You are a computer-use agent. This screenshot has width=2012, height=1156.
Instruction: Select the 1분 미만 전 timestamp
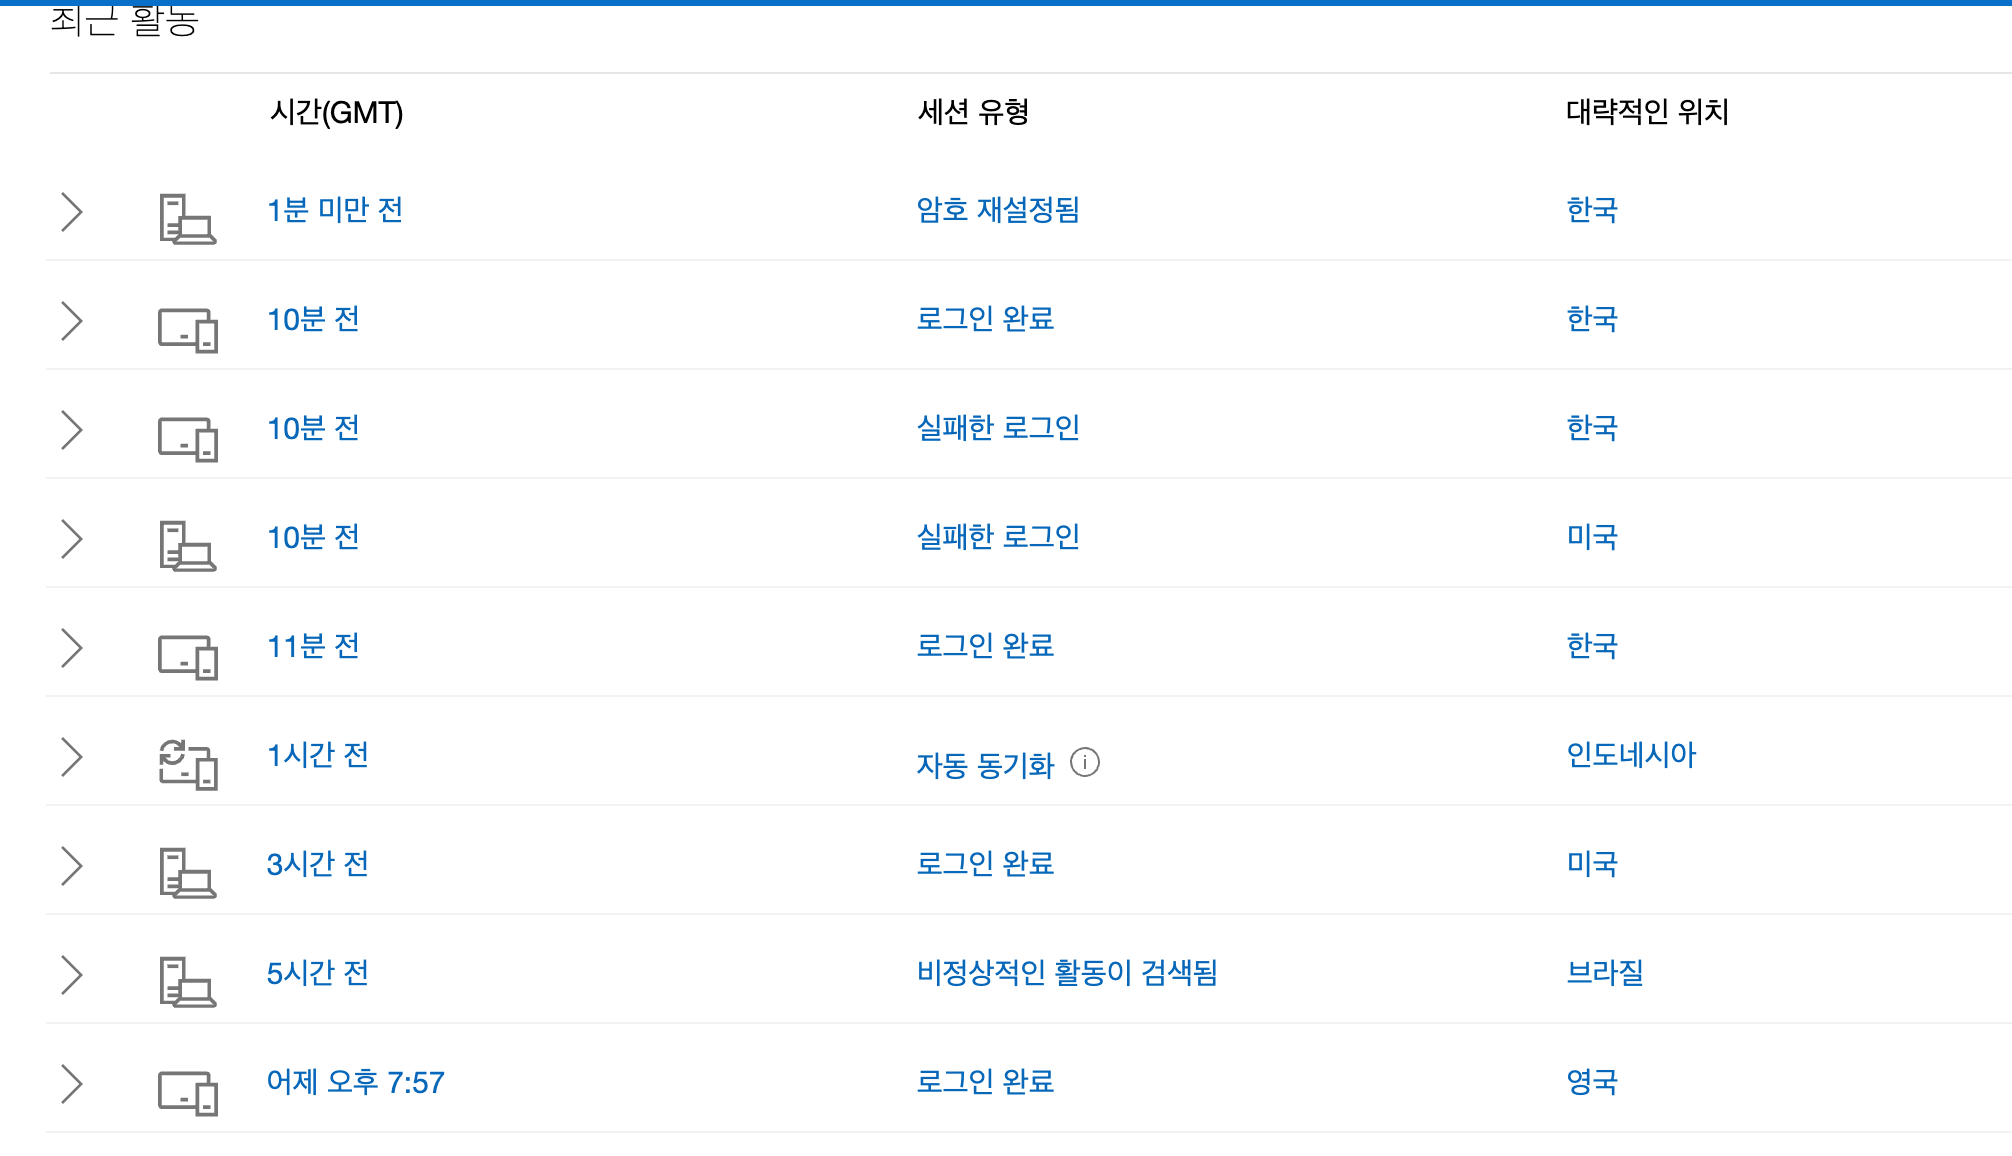click(335, 211)
